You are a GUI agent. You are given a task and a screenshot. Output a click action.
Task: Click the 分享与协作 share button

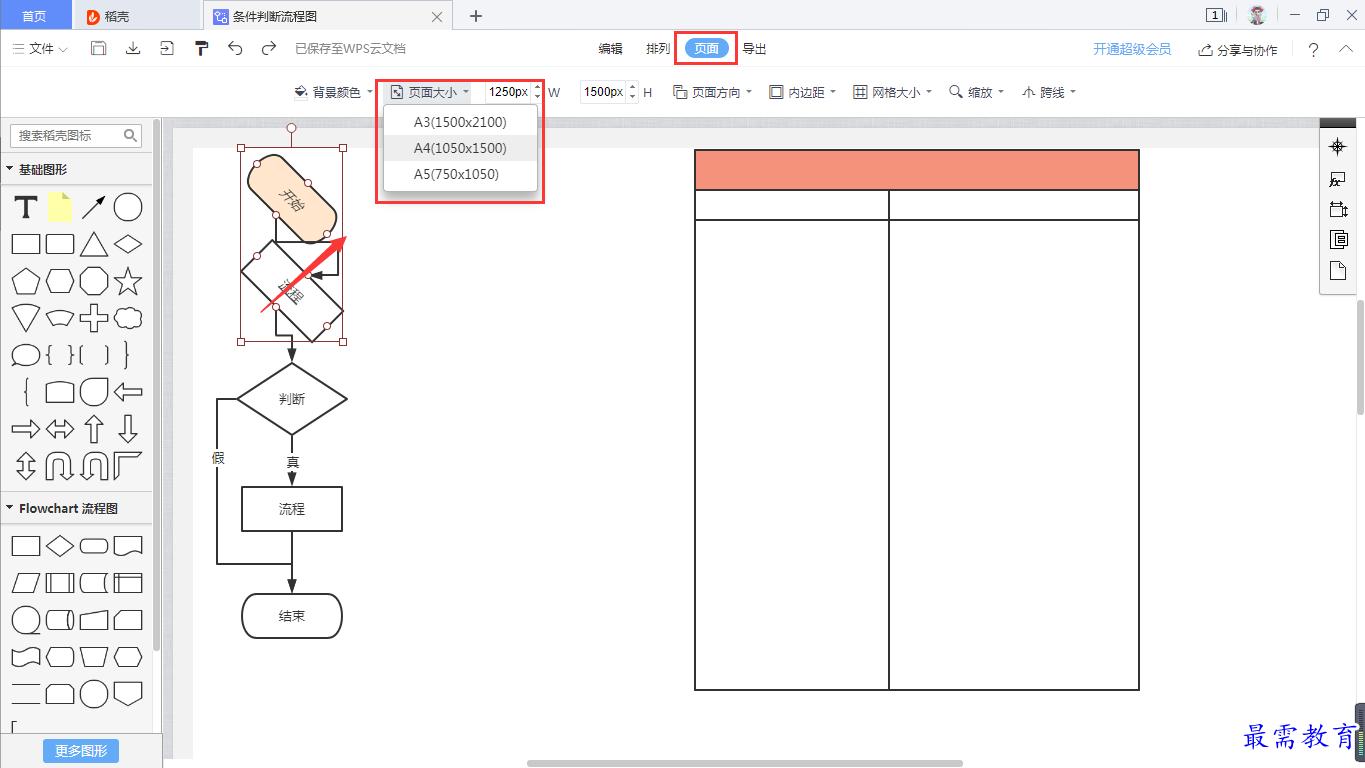tap(1238, 50)
